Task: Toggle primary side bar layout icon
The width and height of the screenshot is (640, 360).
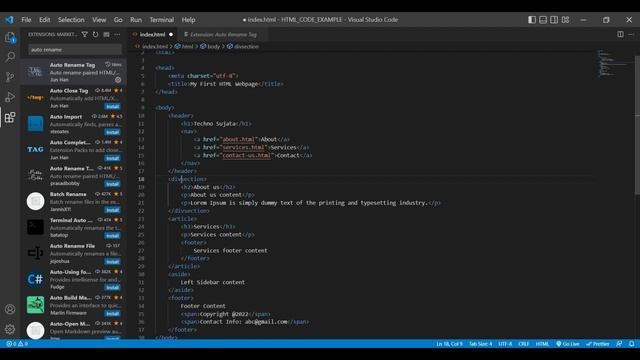Action: (532, 20)
